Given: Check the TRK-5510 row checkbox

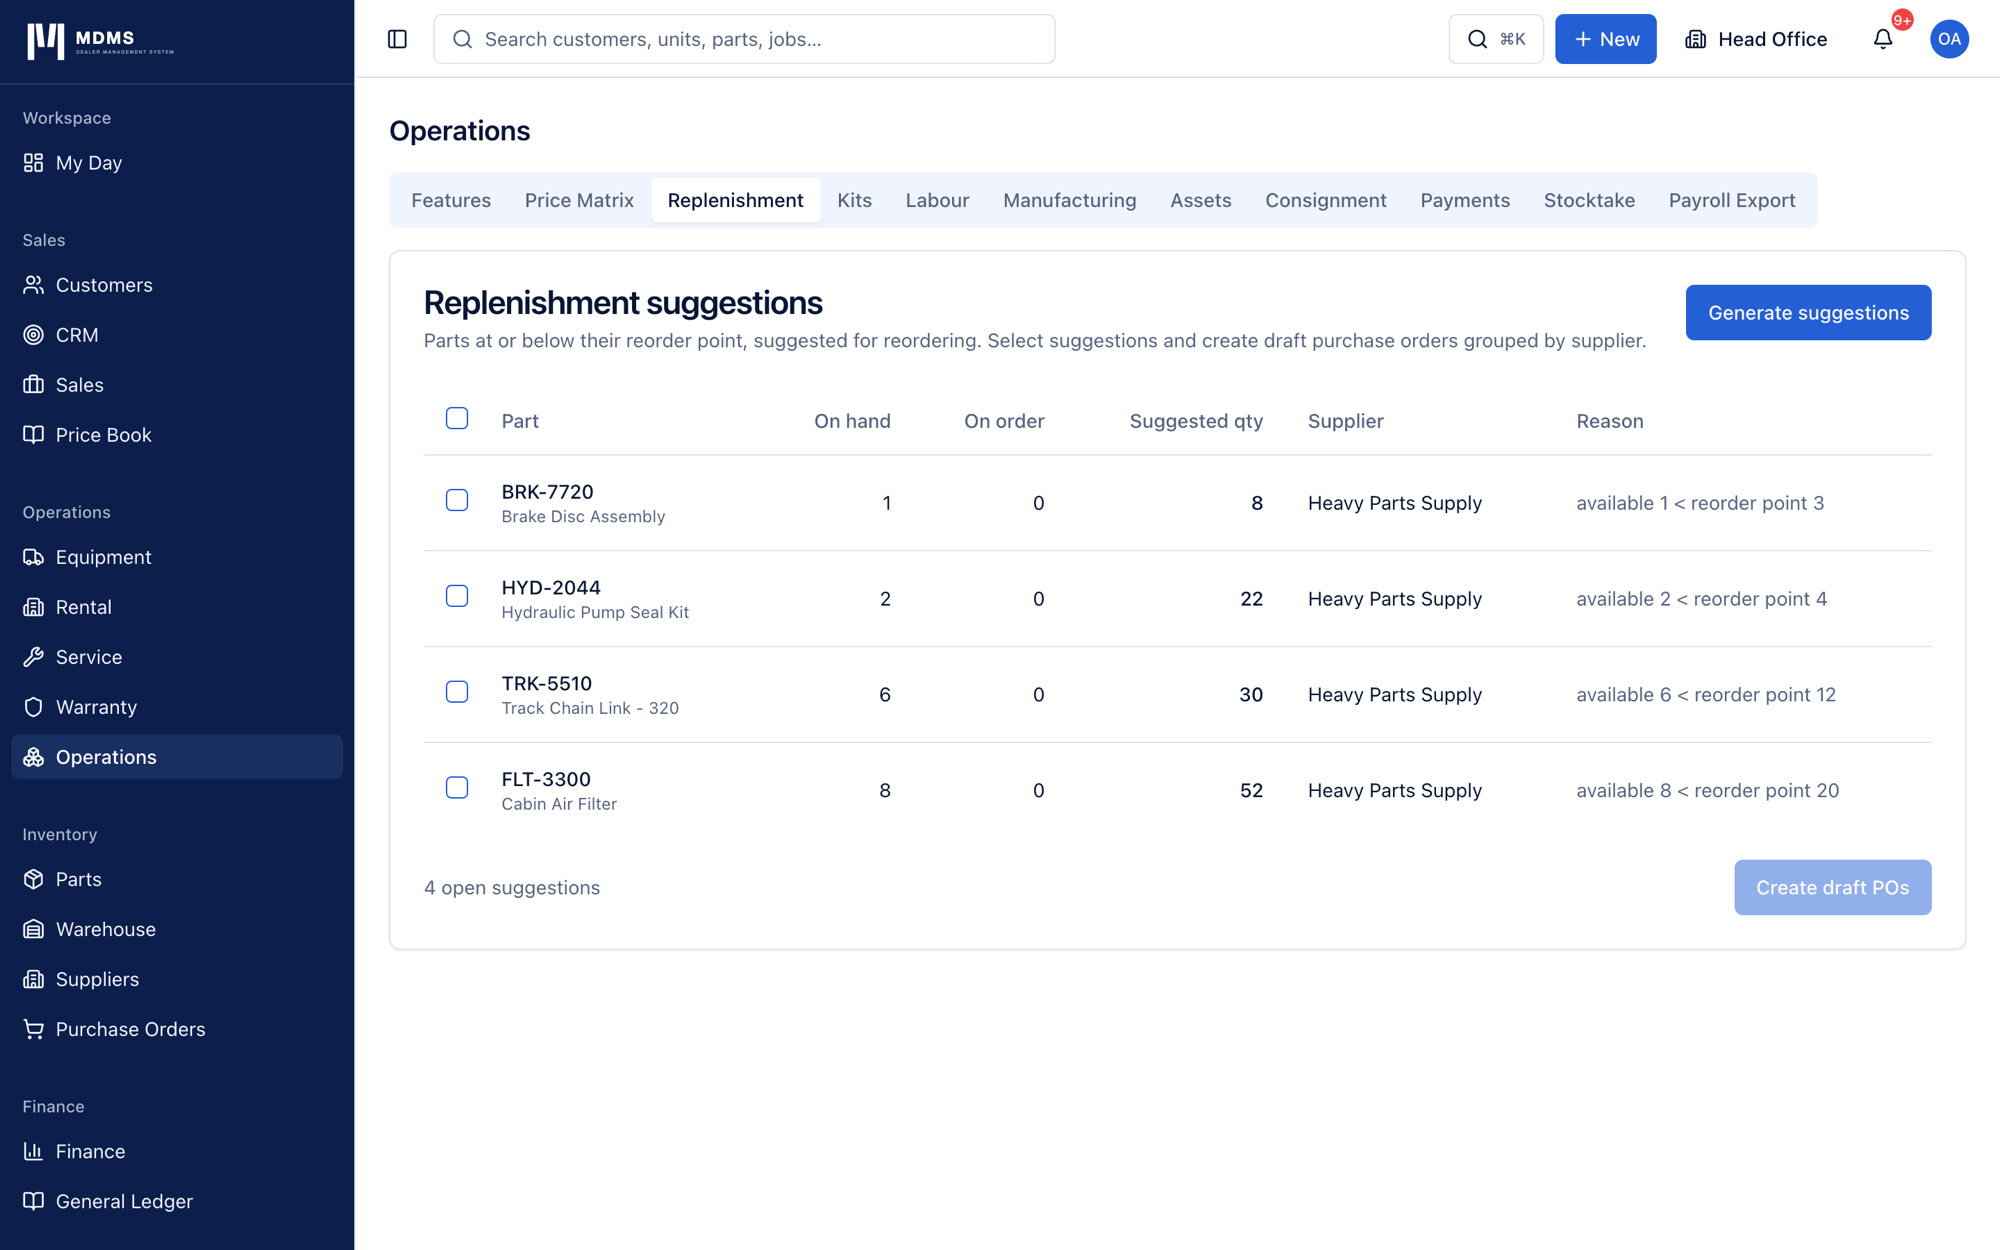Looking at the screenshot, I should click(457, 692).
